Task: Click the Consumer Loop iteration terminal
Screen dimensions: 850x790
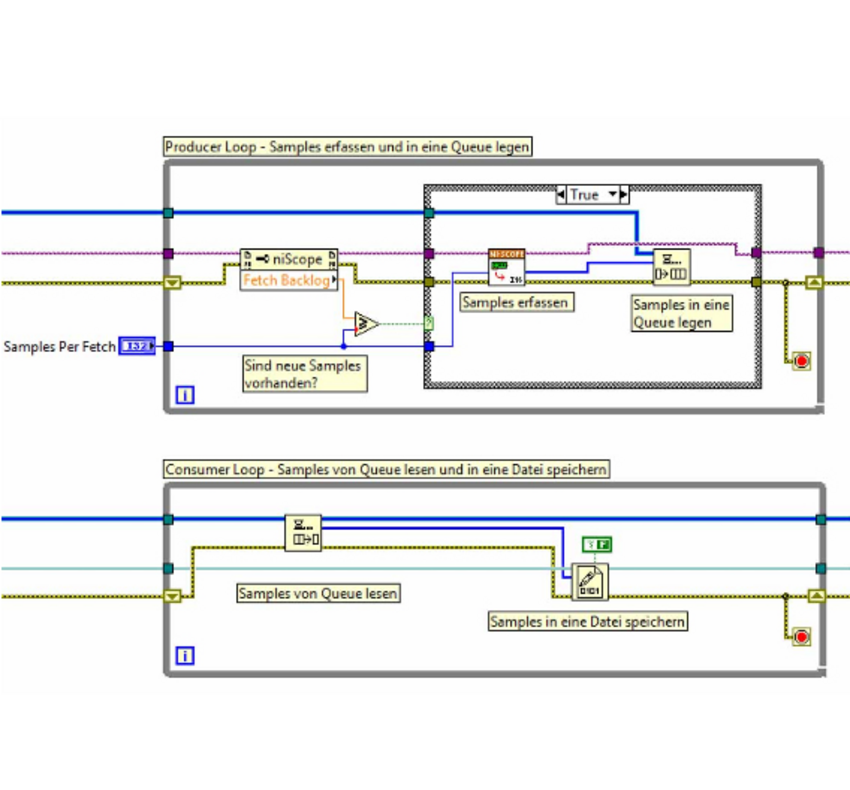Action: [185, 656]
